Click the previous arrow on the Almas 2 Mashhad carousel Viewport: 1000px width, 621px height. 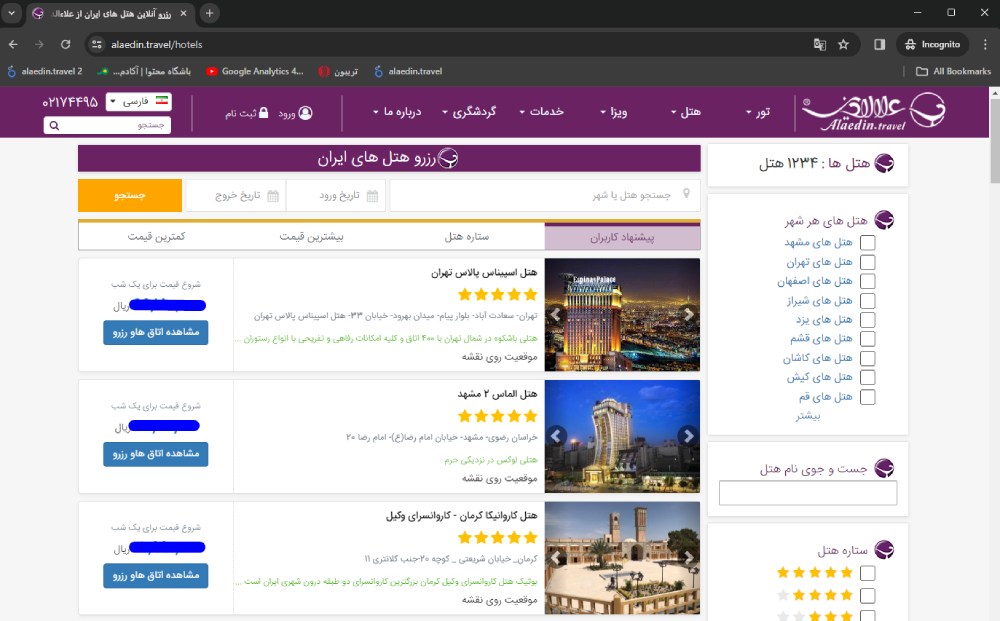[556, 436]
